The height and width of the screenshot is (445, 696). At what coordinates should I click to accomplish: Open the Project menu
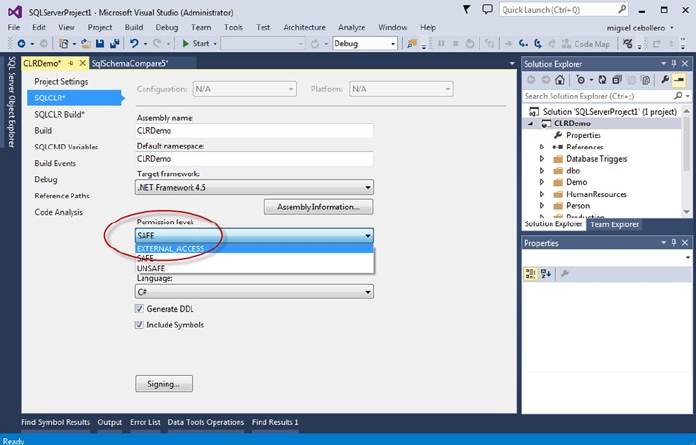coord(100,28)
